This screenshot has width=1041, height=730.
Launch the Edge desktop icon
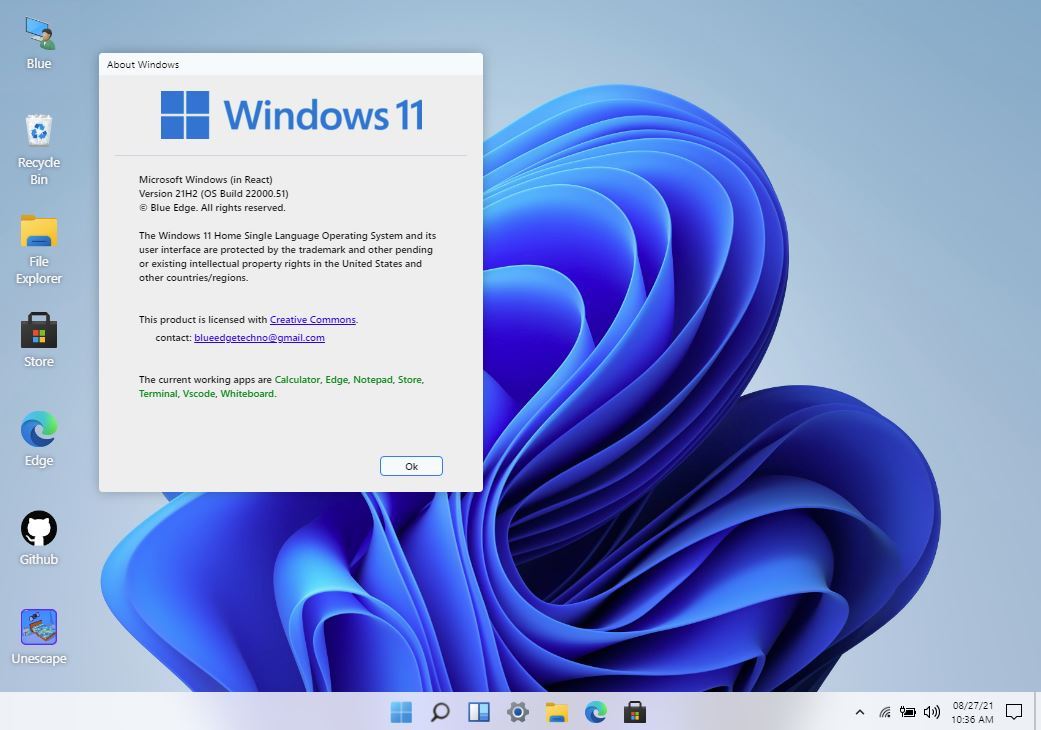click(x=39, y=439)
